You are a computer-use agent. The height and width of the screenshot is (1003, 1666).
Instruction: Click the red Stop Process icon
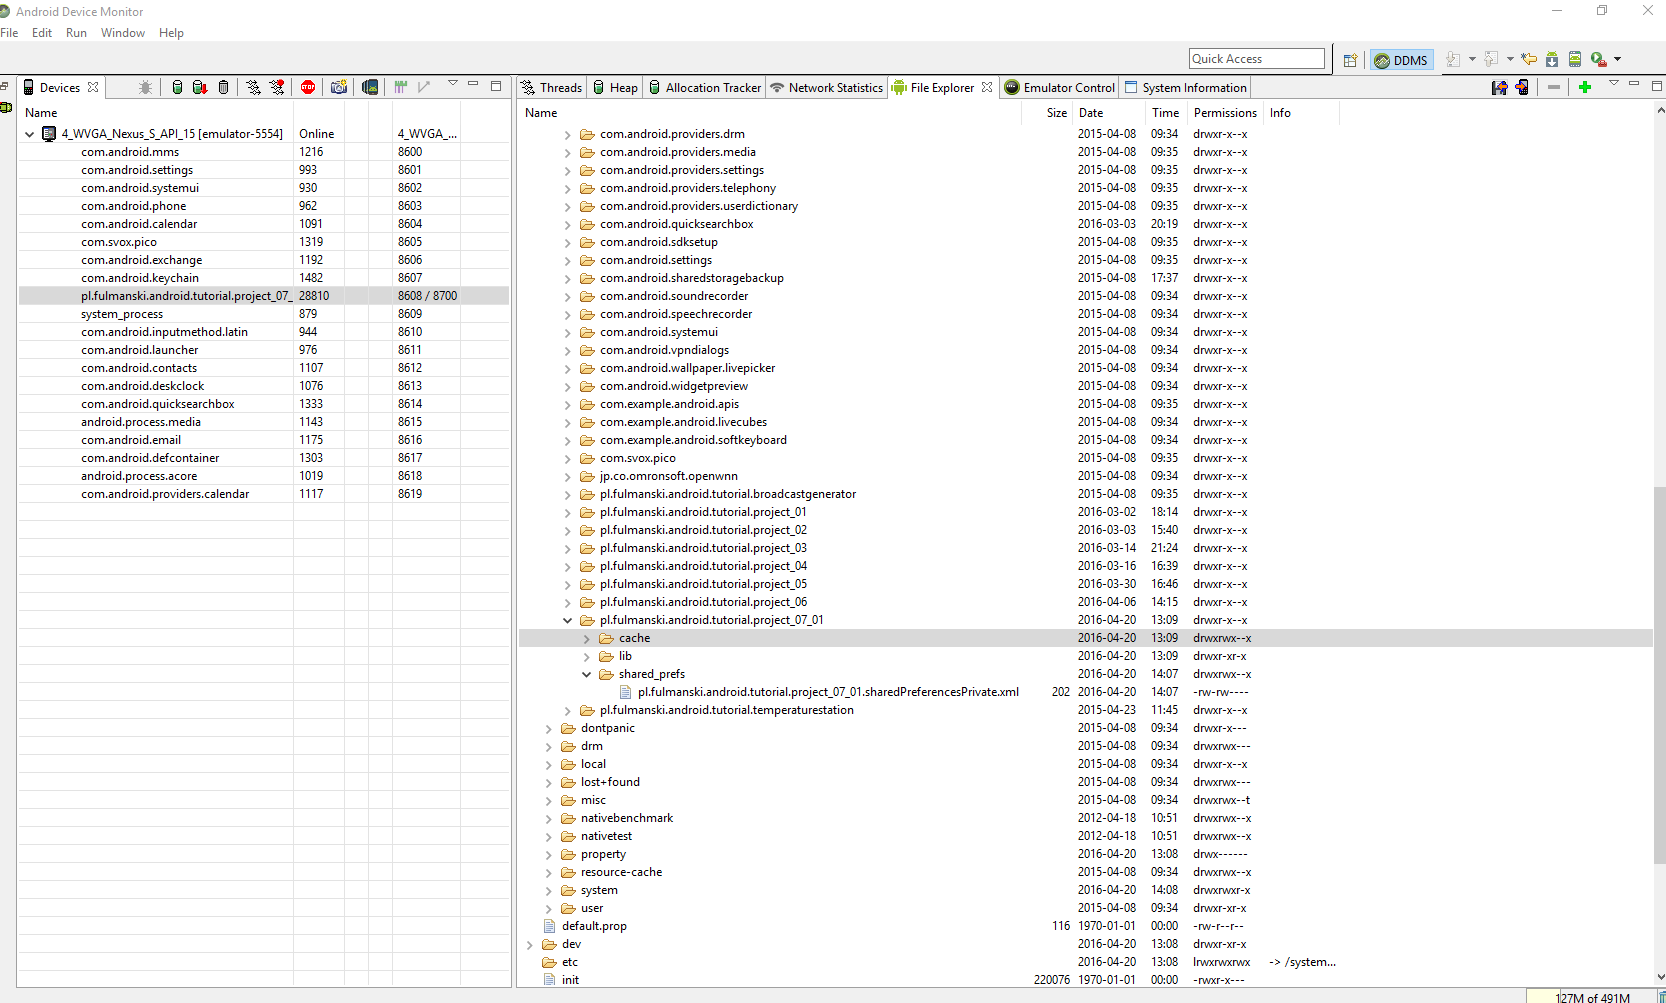point(308,87)
